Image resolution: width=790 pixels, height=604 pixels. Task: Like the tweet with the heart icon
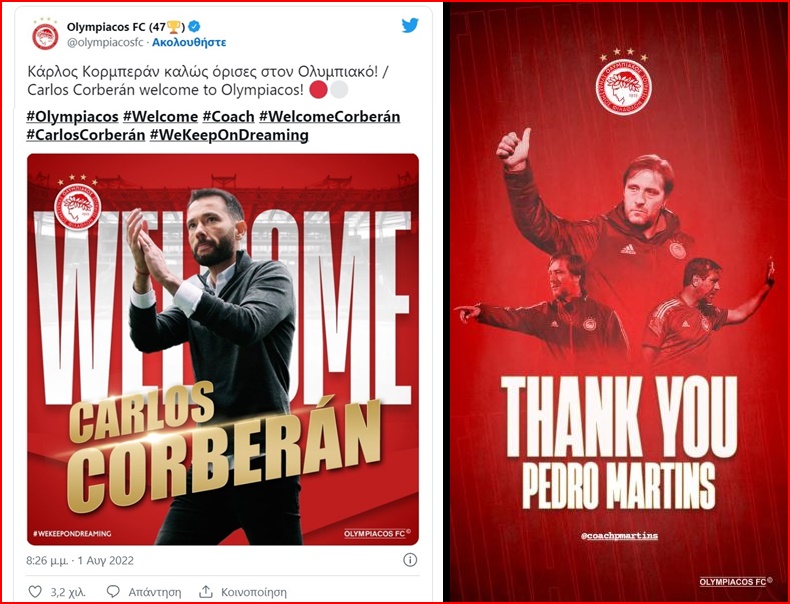tap(35, 591)
